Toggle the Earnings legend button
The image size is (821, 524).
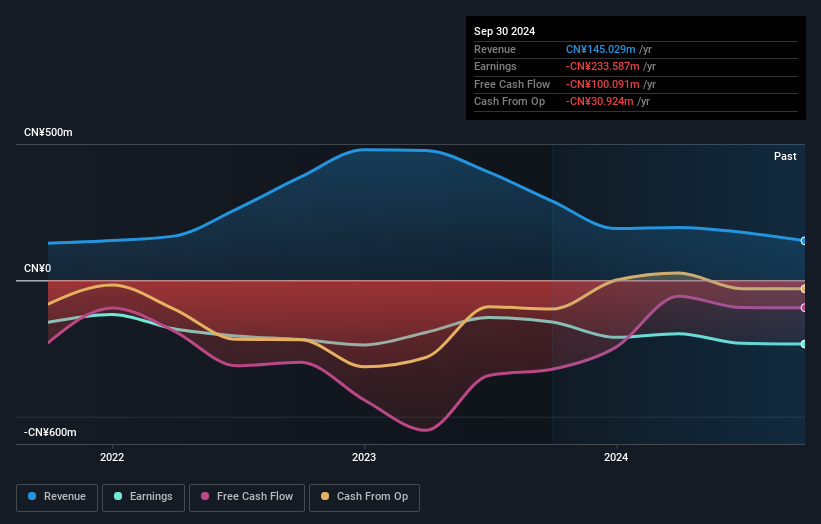(x=143, y=497)
